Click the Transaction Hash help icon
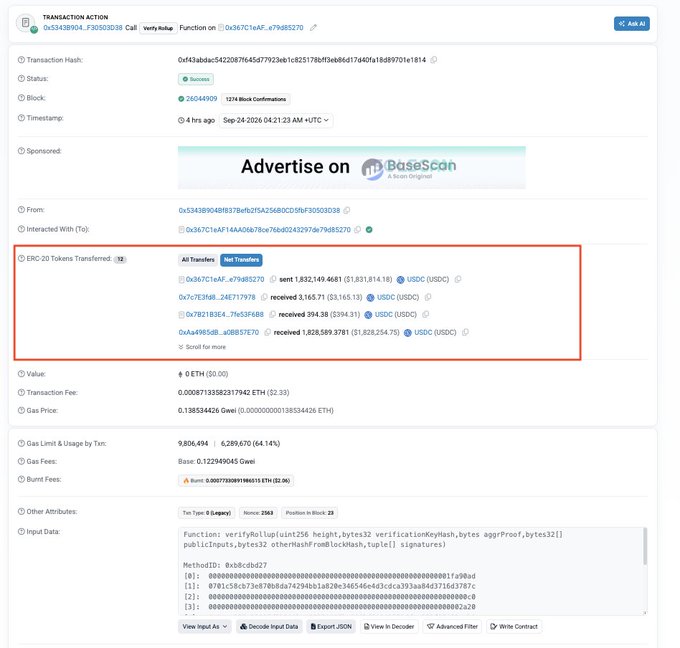 point(21,60)
